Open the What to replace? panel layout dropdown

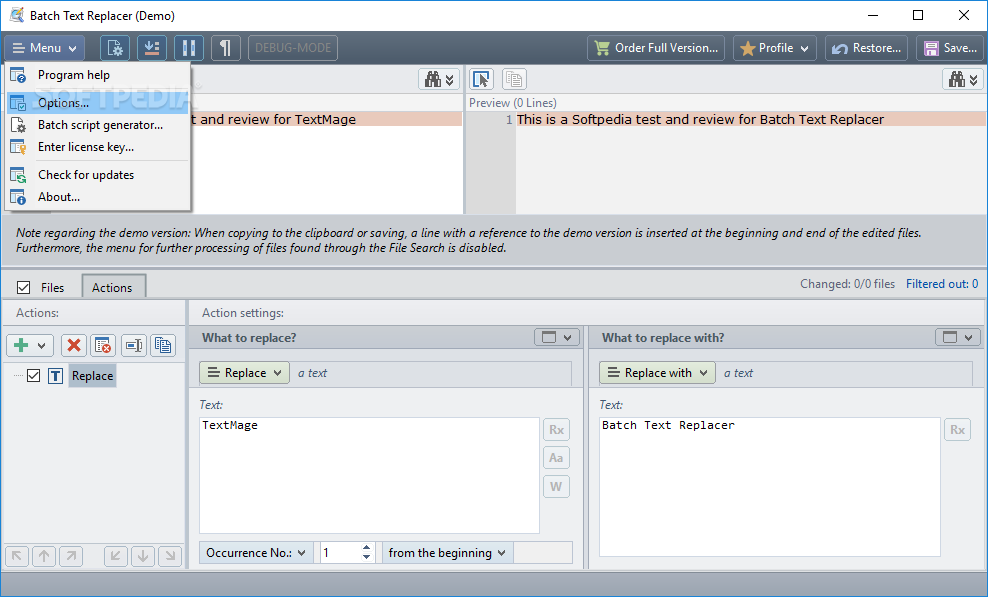pos(557,337)
